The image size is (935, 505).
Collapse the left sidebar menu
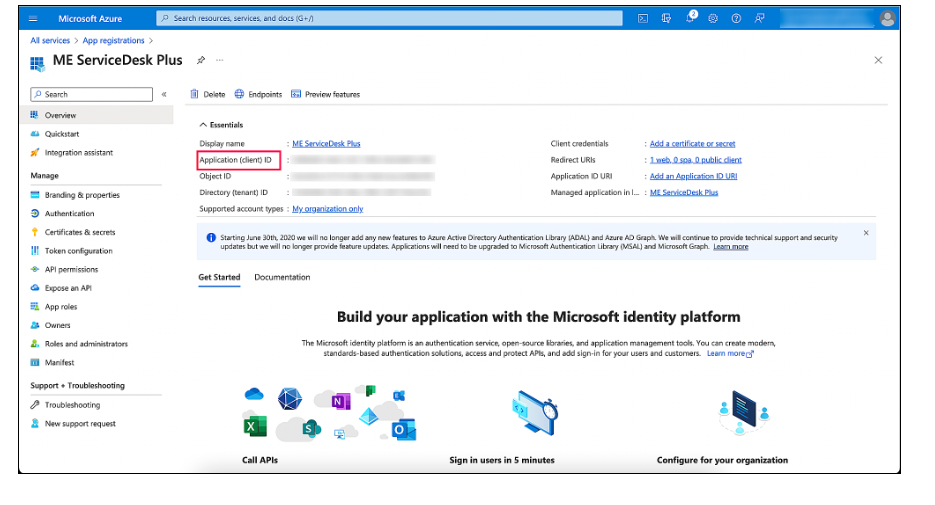tap(164, 94)
